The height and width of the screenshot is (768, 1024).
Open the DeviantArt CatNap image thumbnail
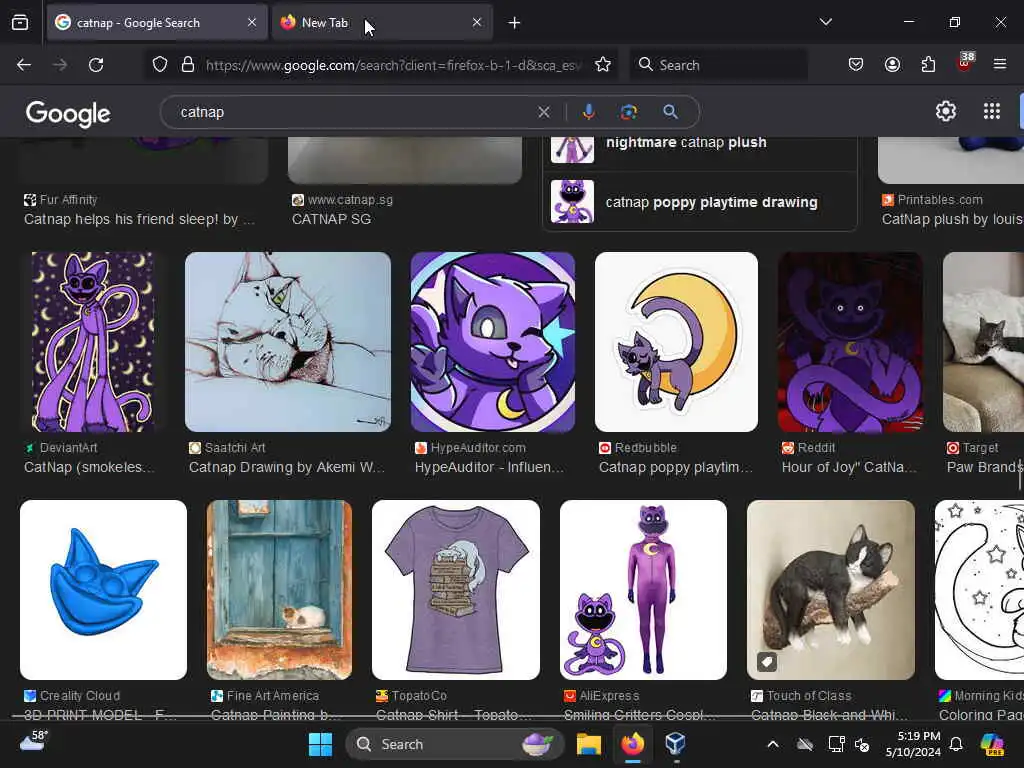(x=93, y=342)
